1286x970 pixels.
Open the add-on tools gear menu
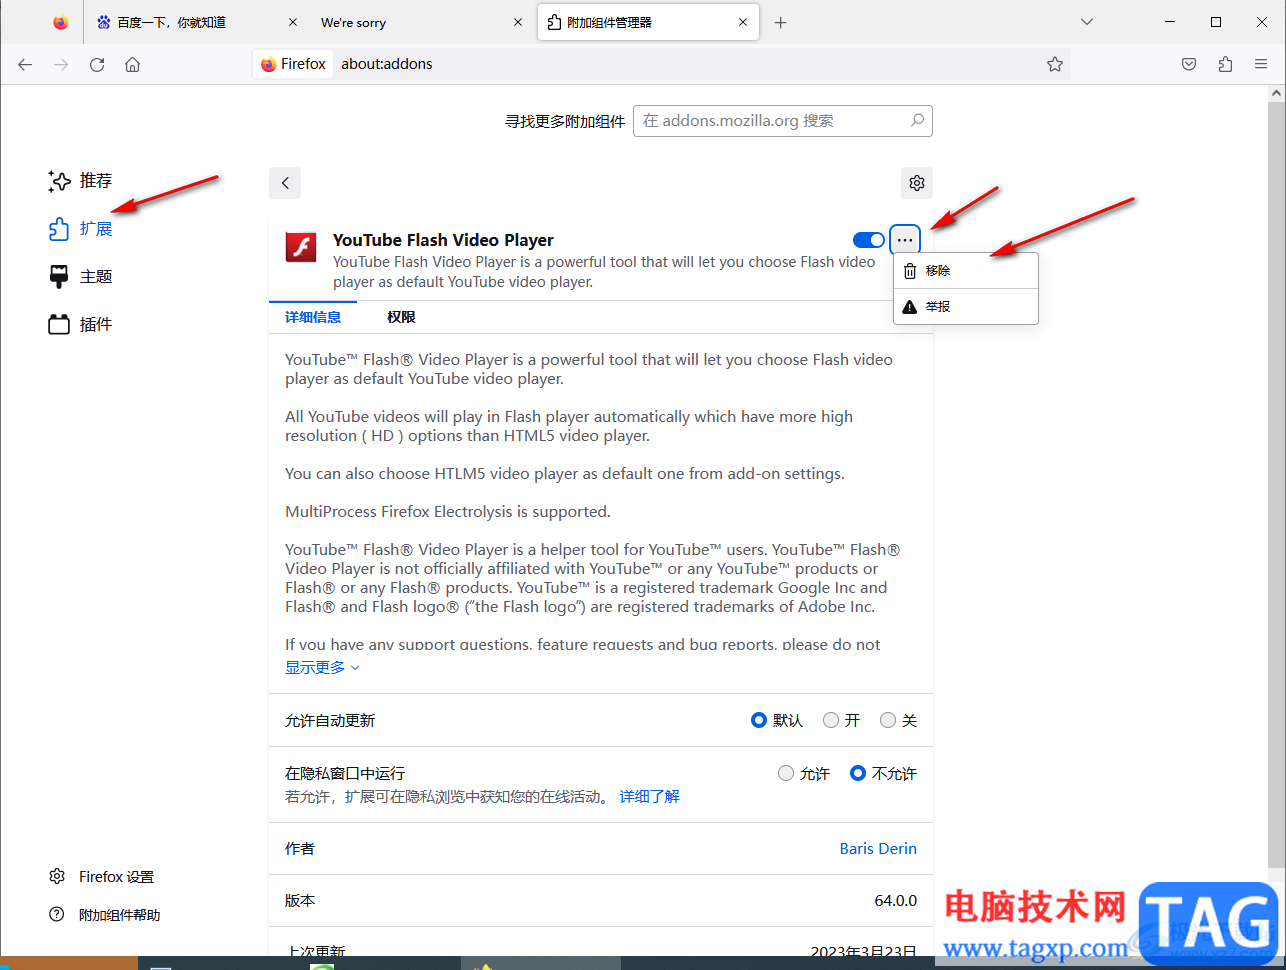pos(917,183)
